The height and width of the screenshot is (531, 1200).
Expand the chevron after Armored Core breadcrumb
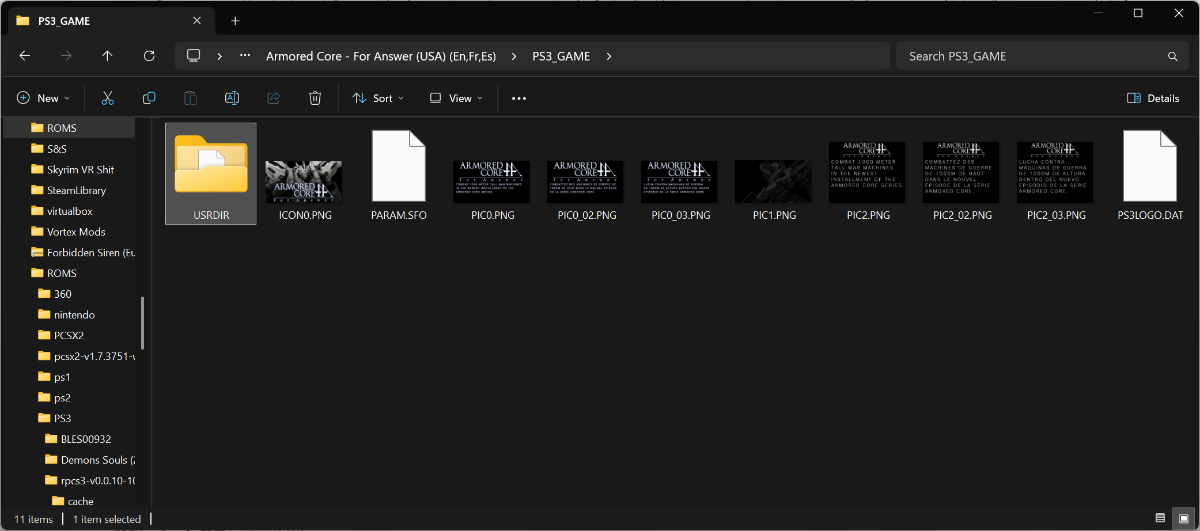point(516,56)
